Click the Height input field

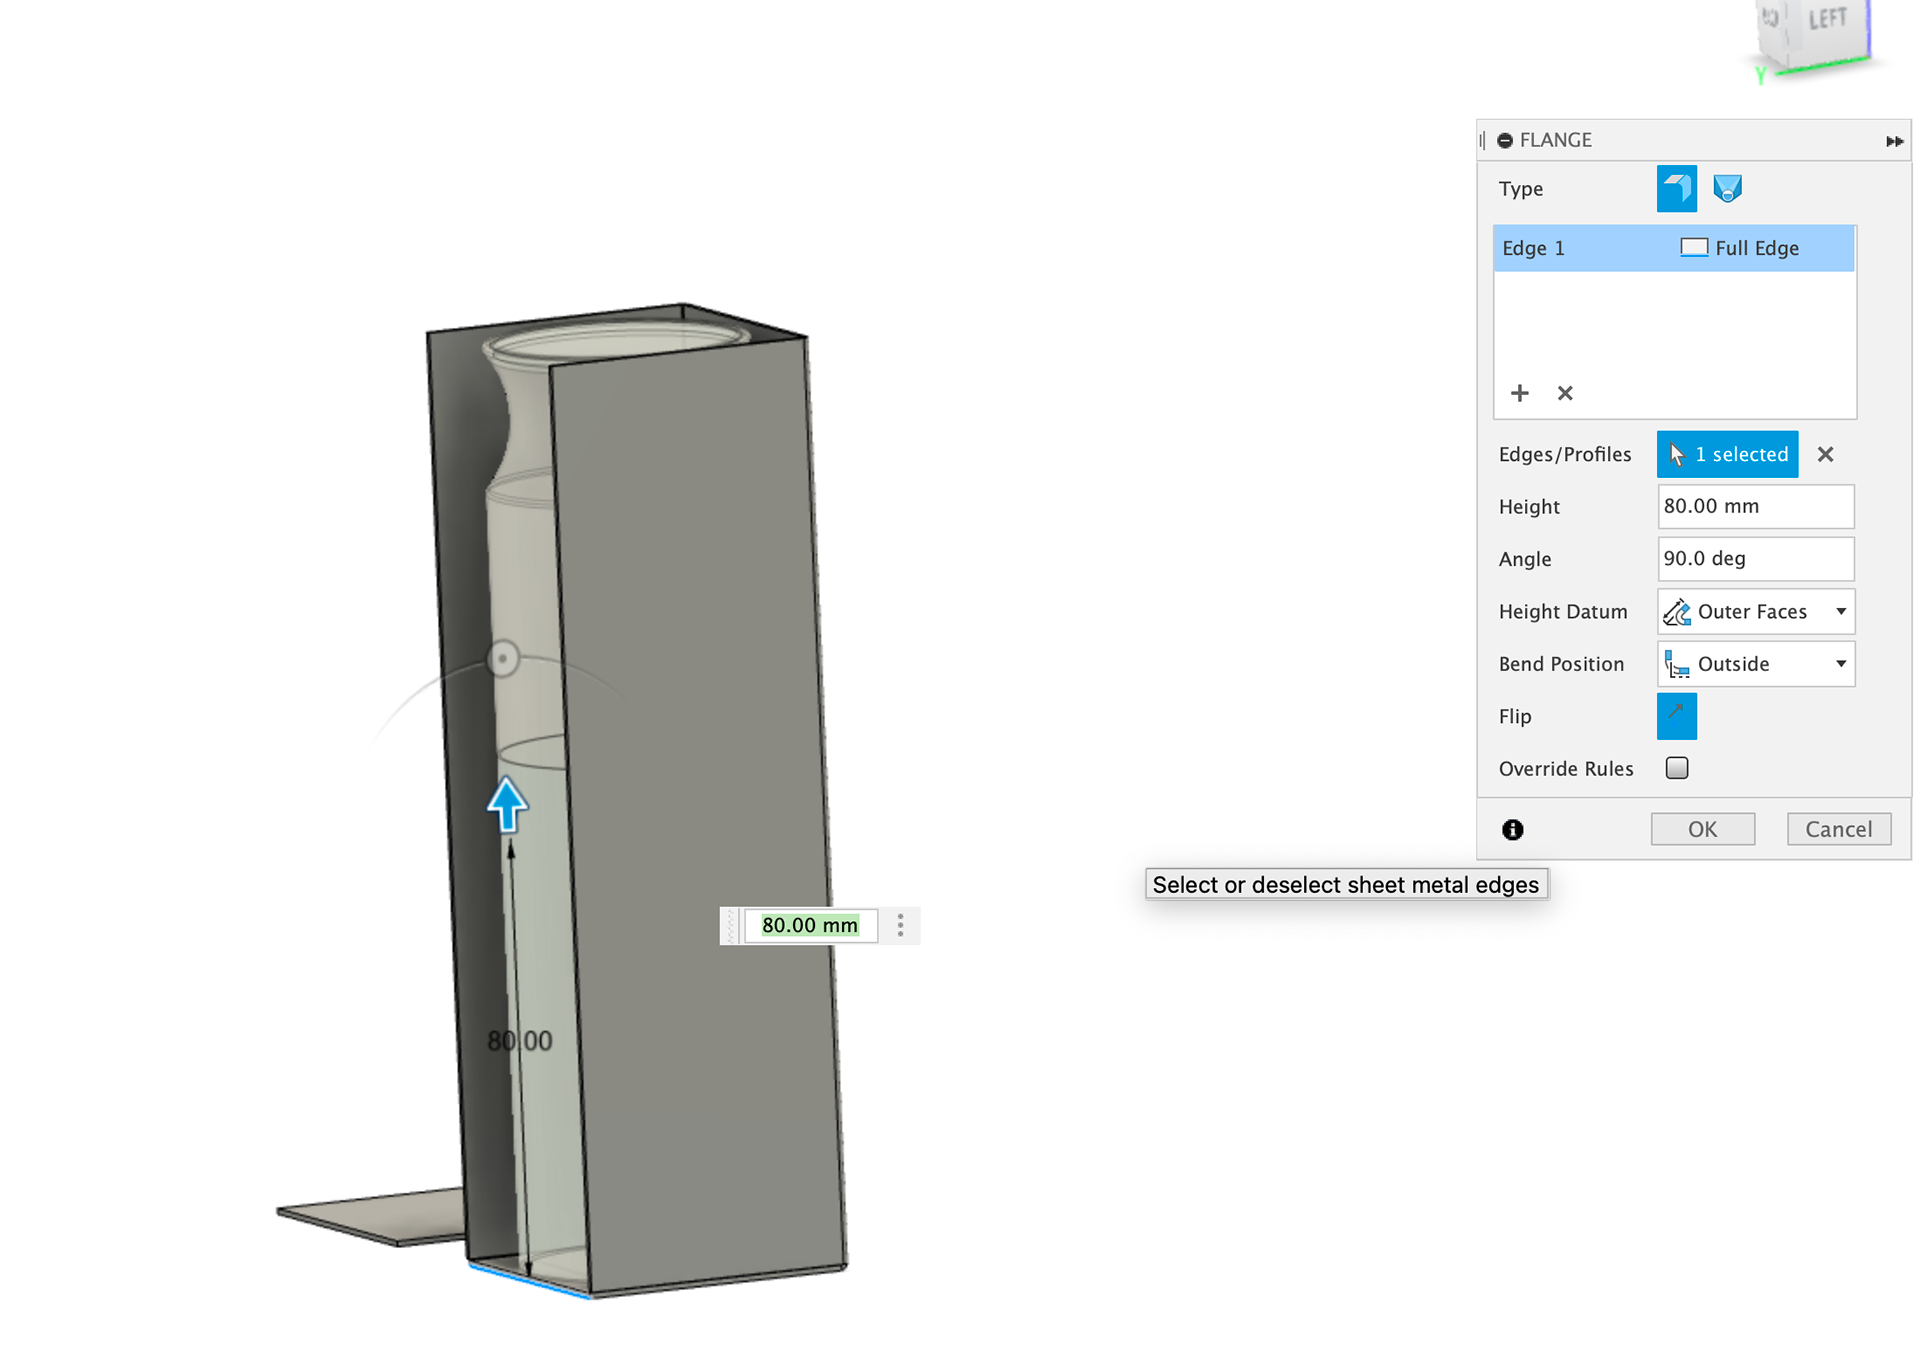(1755, 506)
